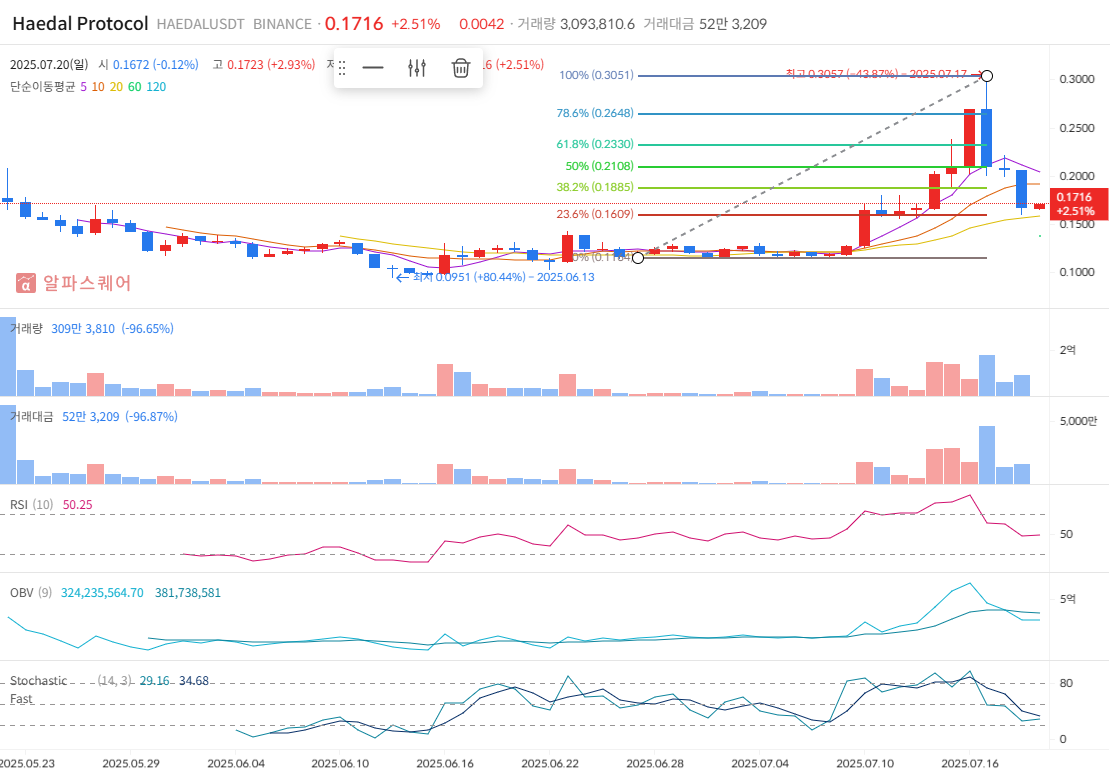Viewport: 1110px width, 778px height.
Task: Click the 0.2500 price axis label
Action: [1077, 128]
